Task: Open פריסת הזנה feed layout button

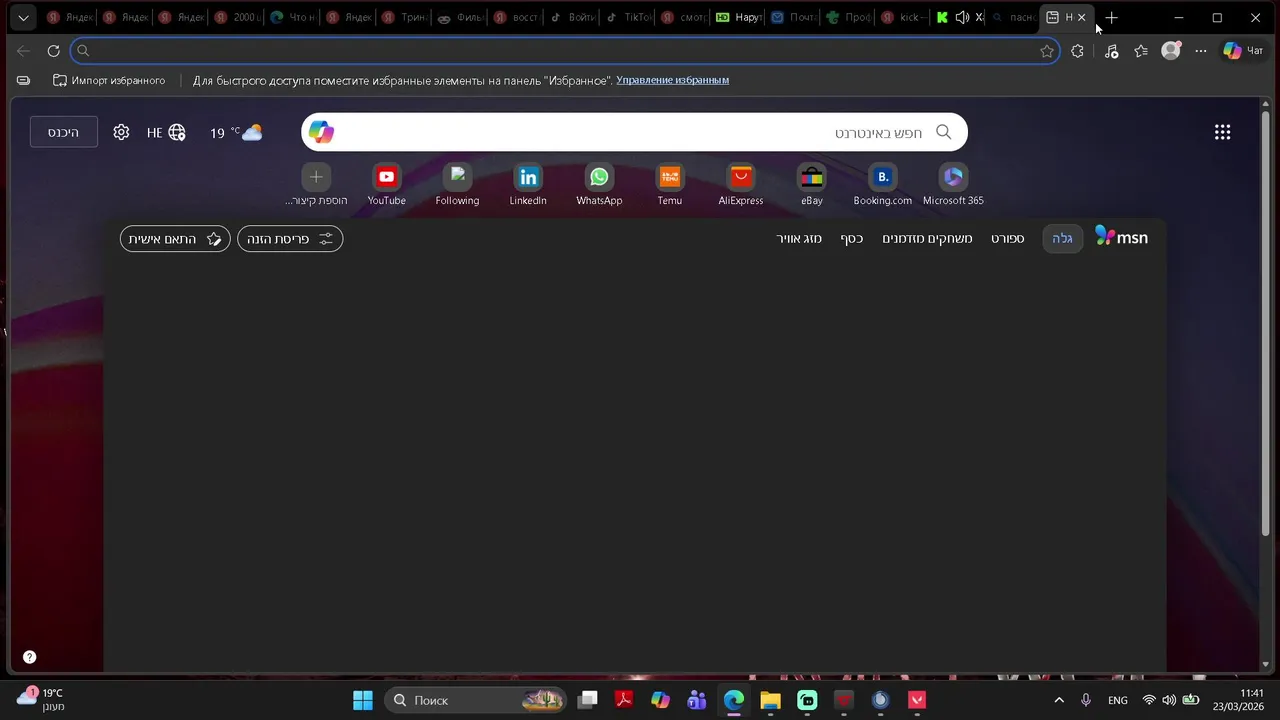Action: click(290, 239)
